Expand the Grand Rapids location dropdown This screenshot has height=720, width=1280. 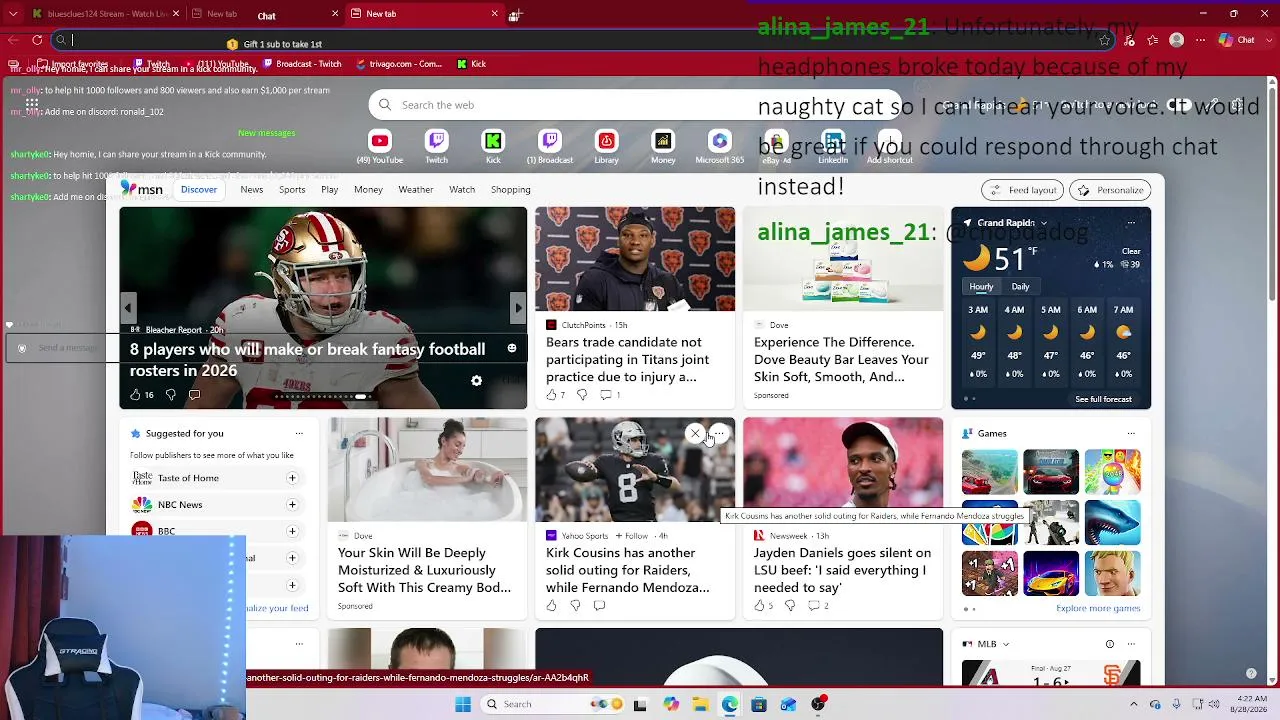pos(1044,223)
